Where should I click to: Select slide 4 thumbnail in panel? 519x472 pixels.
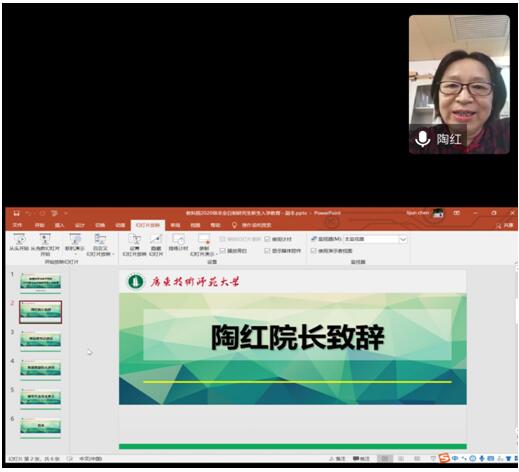tap(41, 369)
